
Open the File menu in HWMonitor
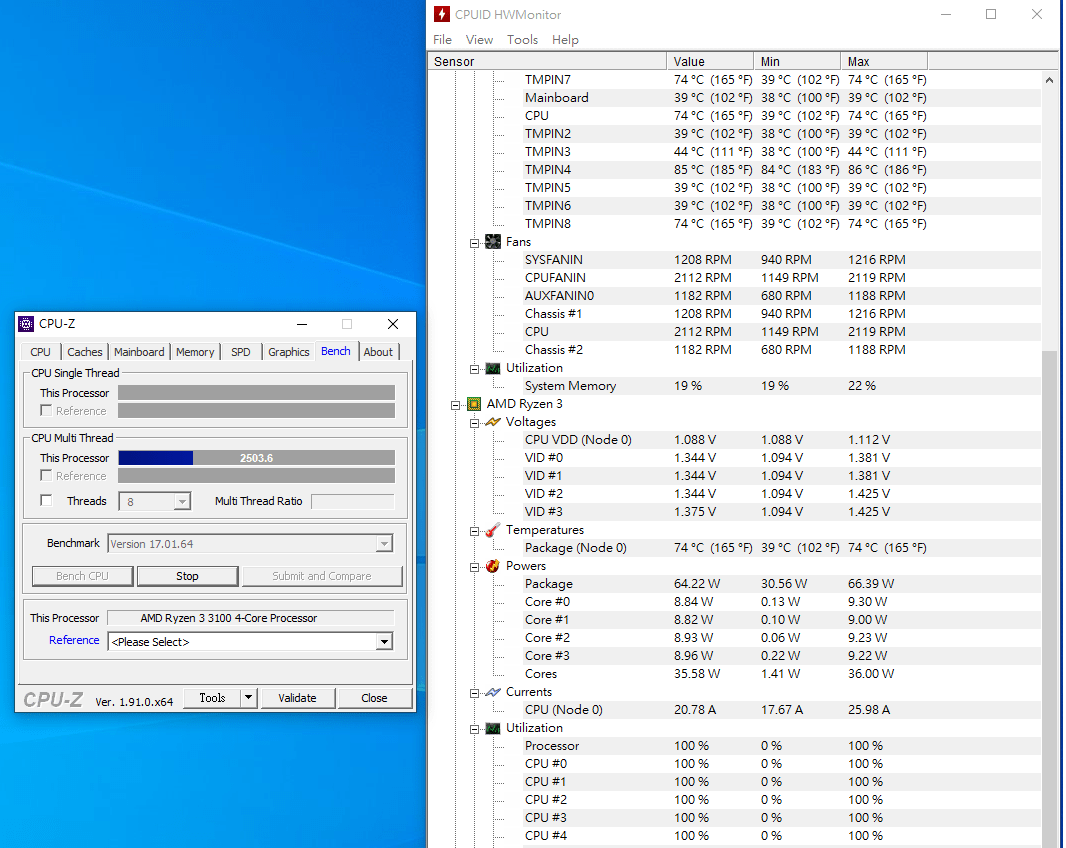[x=442, y=39]
